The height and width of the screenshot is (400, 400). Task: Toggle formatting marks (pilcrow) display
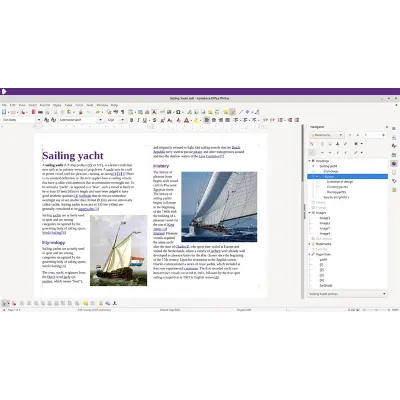(122, 112)
